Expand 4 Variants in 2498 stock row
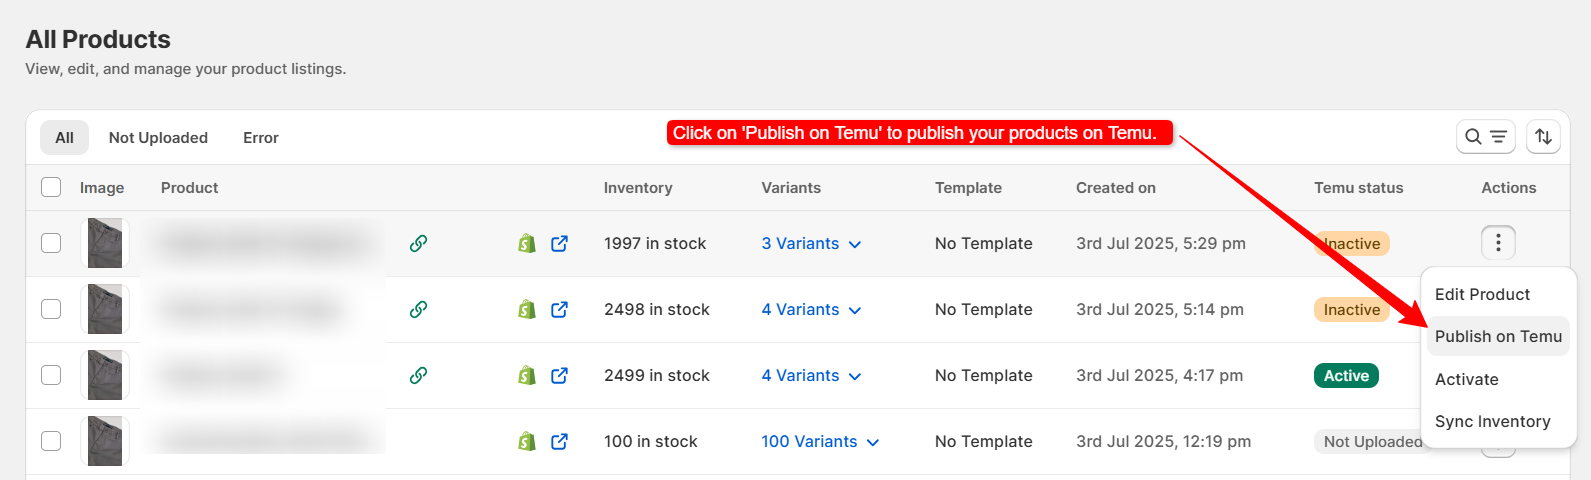 pyautogui.click(x=810, y=309)
